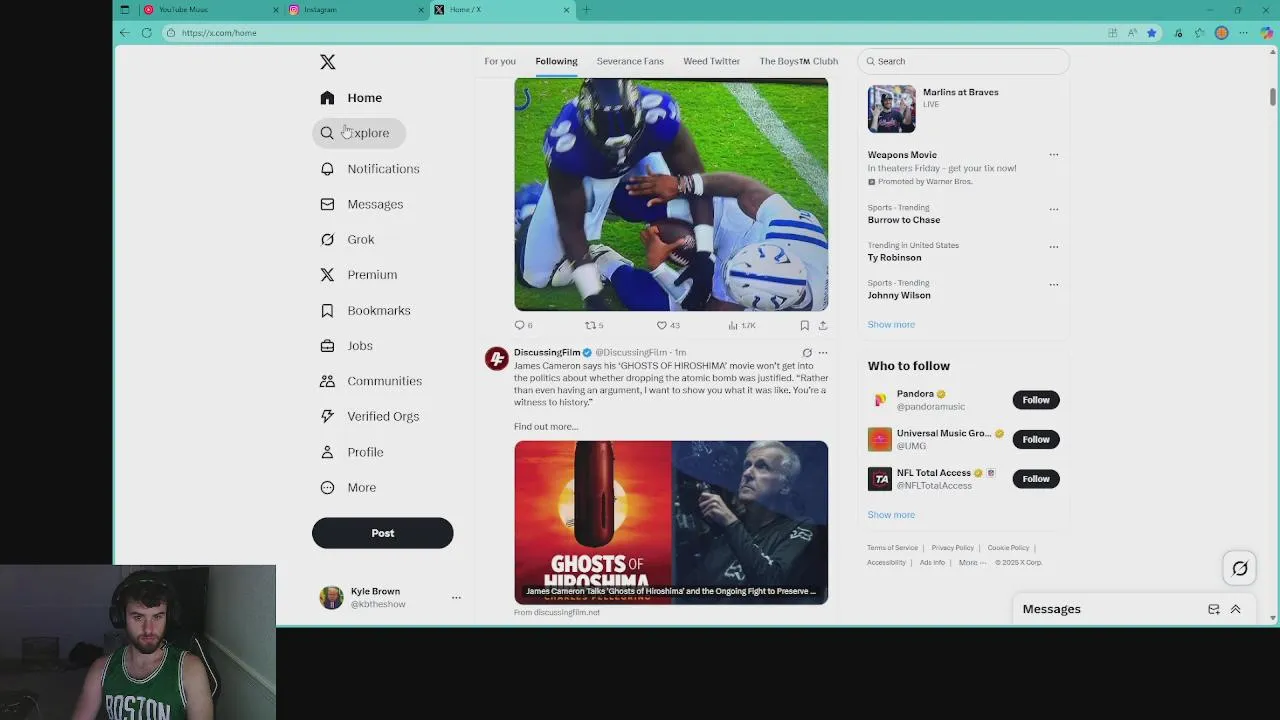The height and width of the screenshot is (720, 1280).
Task: Open the Ghosts of Hiroshima article card
Action: 671,522
